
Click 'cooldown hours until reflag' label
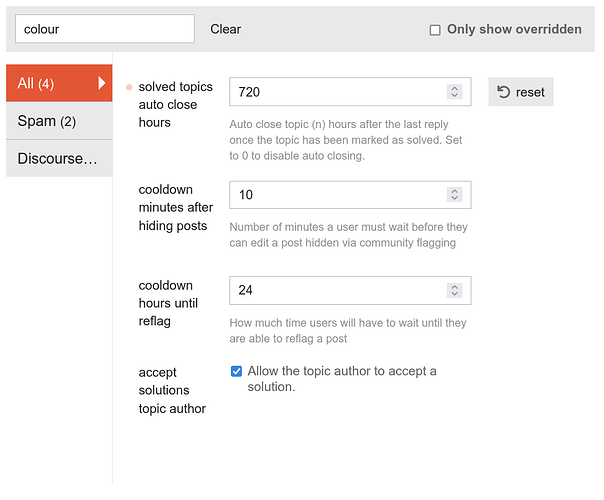(x=168, y=303)
